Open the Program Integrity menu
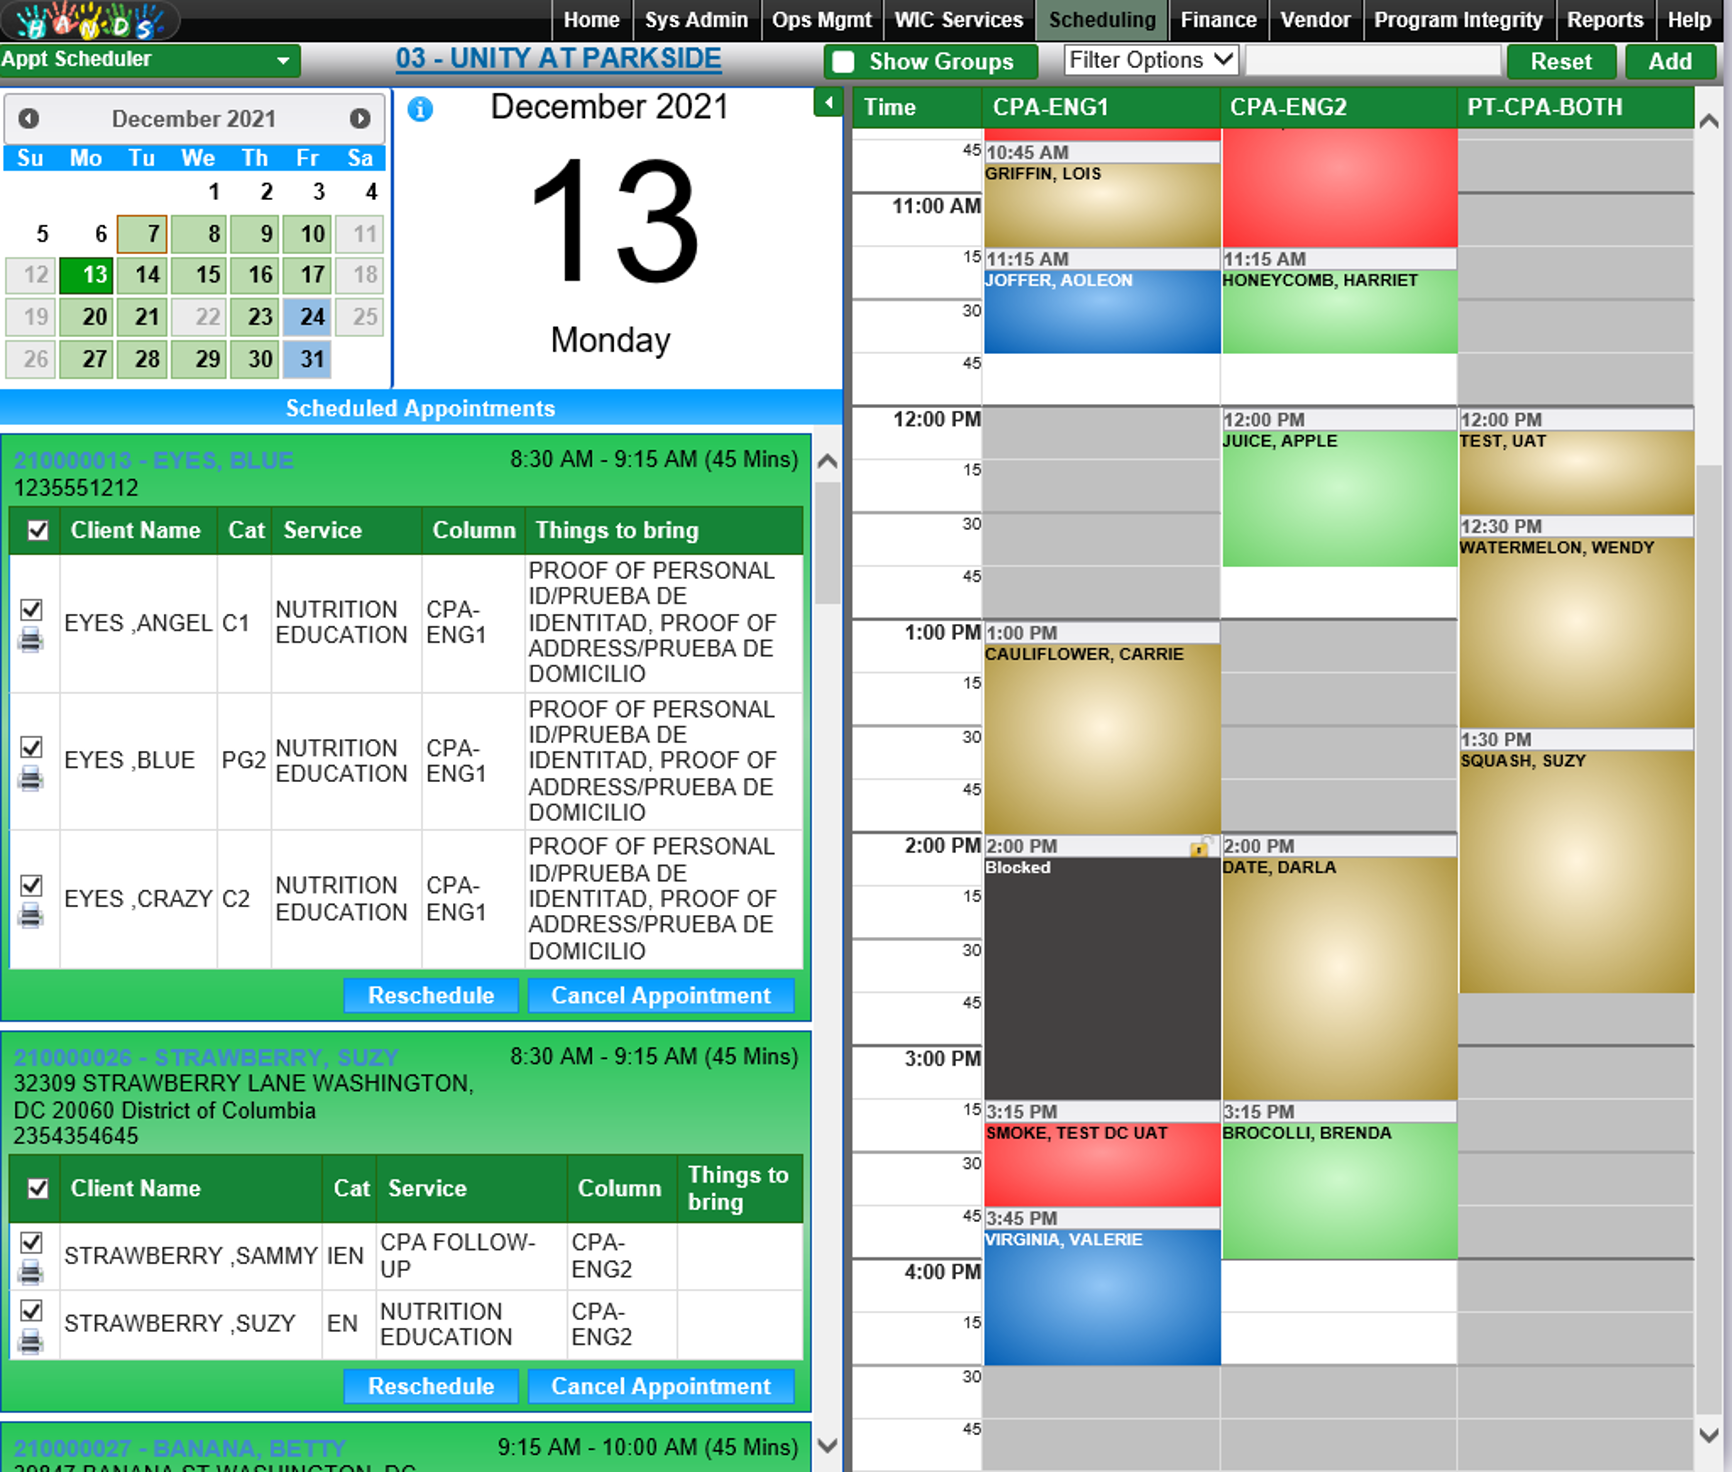Screen dimensions: 1732x1472 (1457, 20)
